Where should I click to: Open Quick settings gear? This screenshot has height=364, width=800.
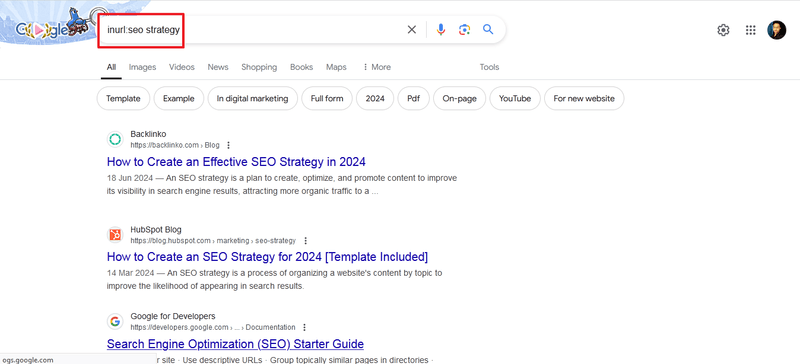[723, 30]
